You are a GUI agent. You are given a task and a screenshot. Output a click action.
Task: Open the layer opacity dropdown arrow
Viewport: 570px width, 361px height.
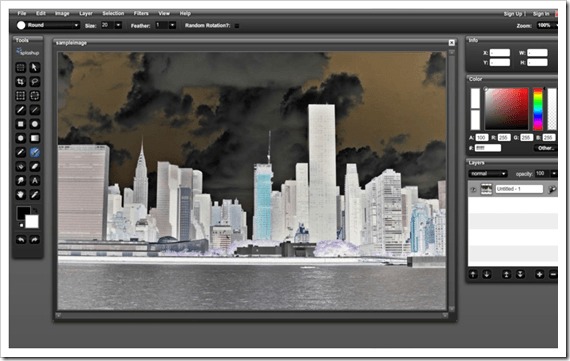click(554, 174)
